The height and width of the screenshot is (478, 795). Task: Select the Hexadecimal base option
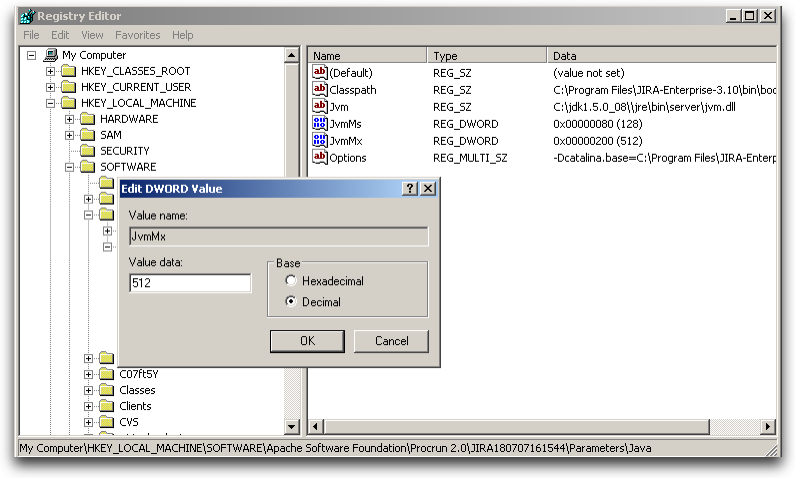tap(292, 281)
